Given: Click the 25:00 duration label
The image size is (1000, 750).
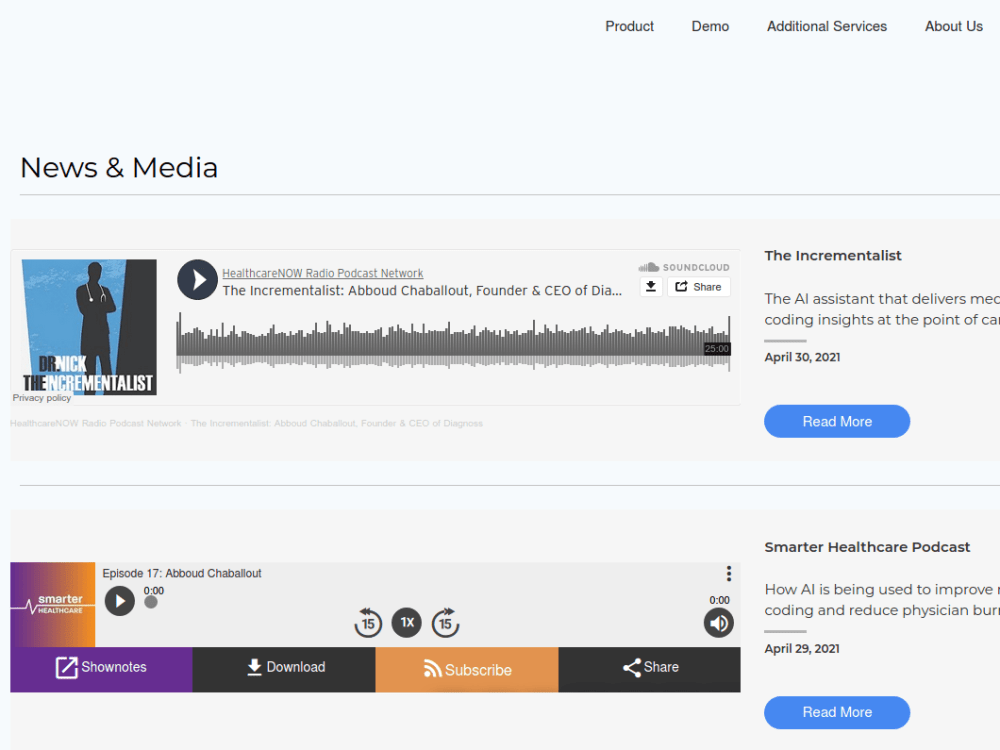Looking at the screenshot, I should click(x=717, y=349).
